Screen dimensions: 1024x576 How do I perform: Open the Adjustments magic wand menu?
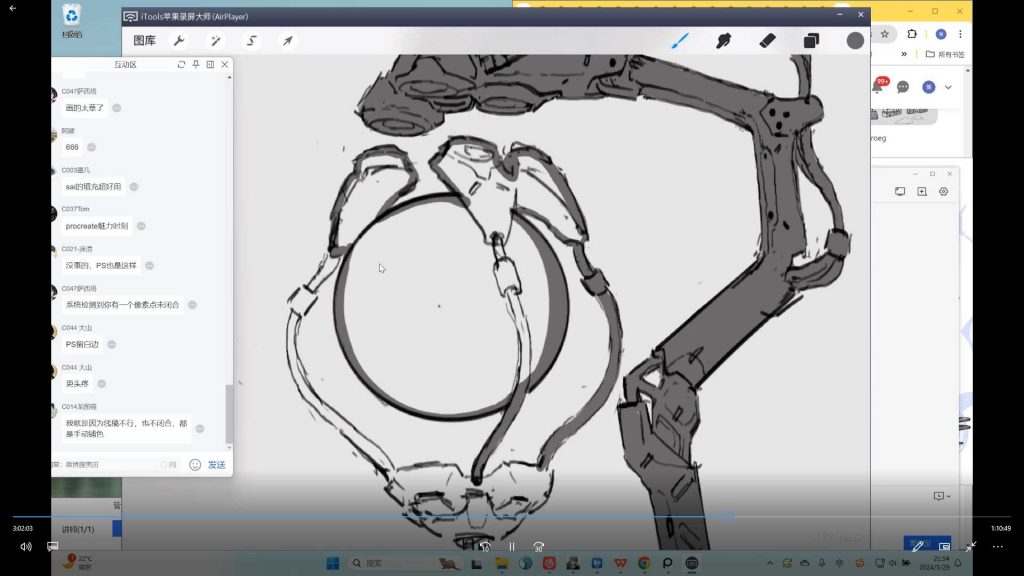(x=215, y=41)
